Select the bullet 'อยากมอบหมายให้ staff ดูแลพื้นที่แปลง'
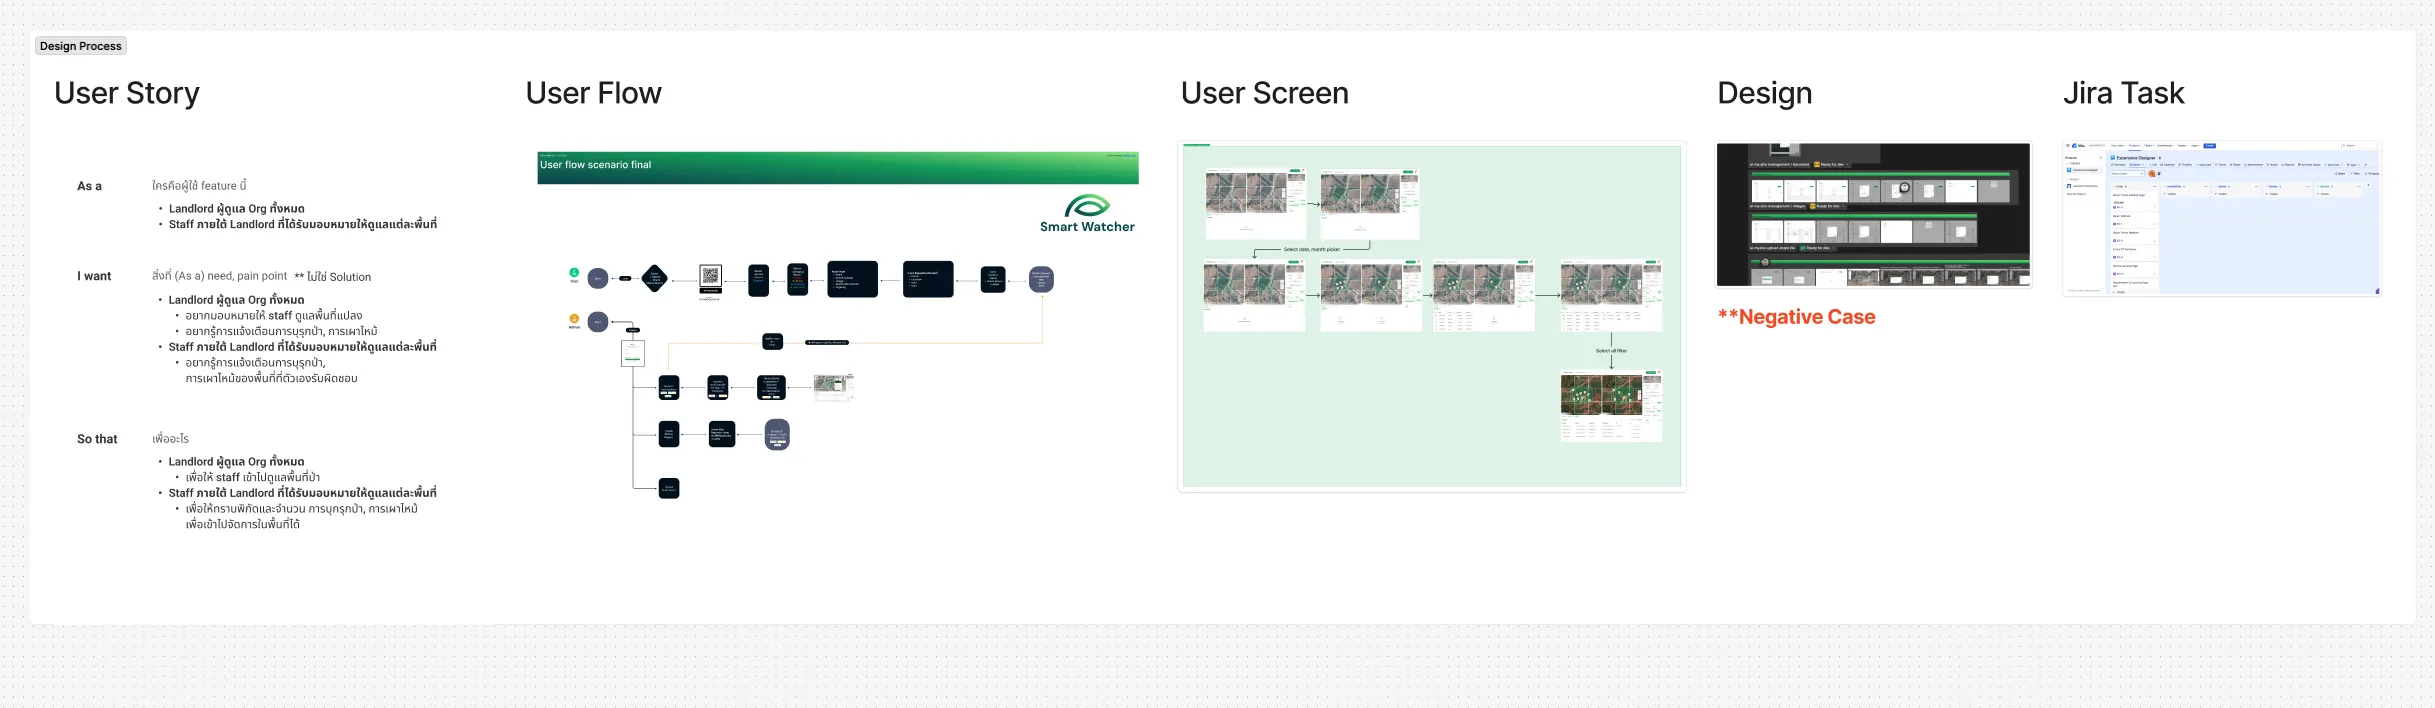2435x708 pixels. [274, 316]
